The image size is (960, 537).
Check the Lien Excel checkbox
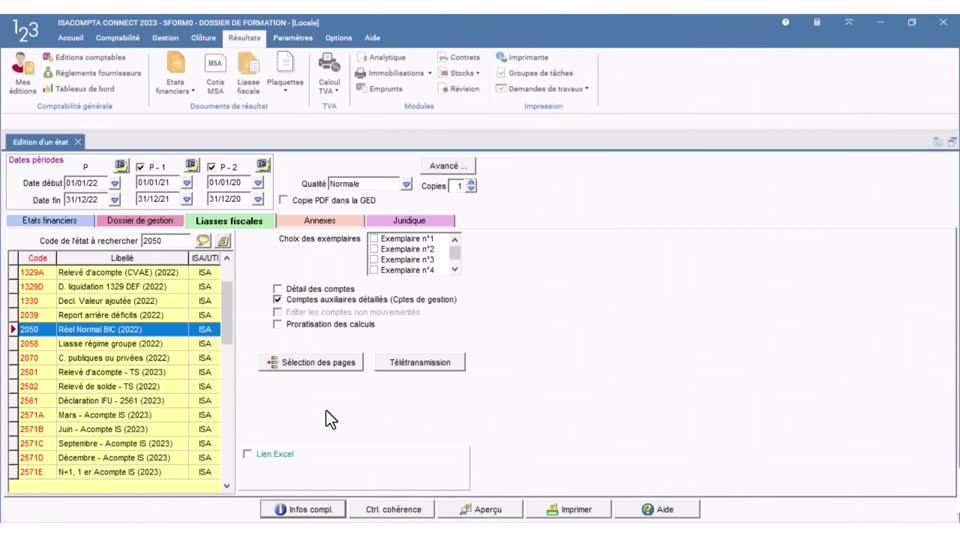coord(247,454)
